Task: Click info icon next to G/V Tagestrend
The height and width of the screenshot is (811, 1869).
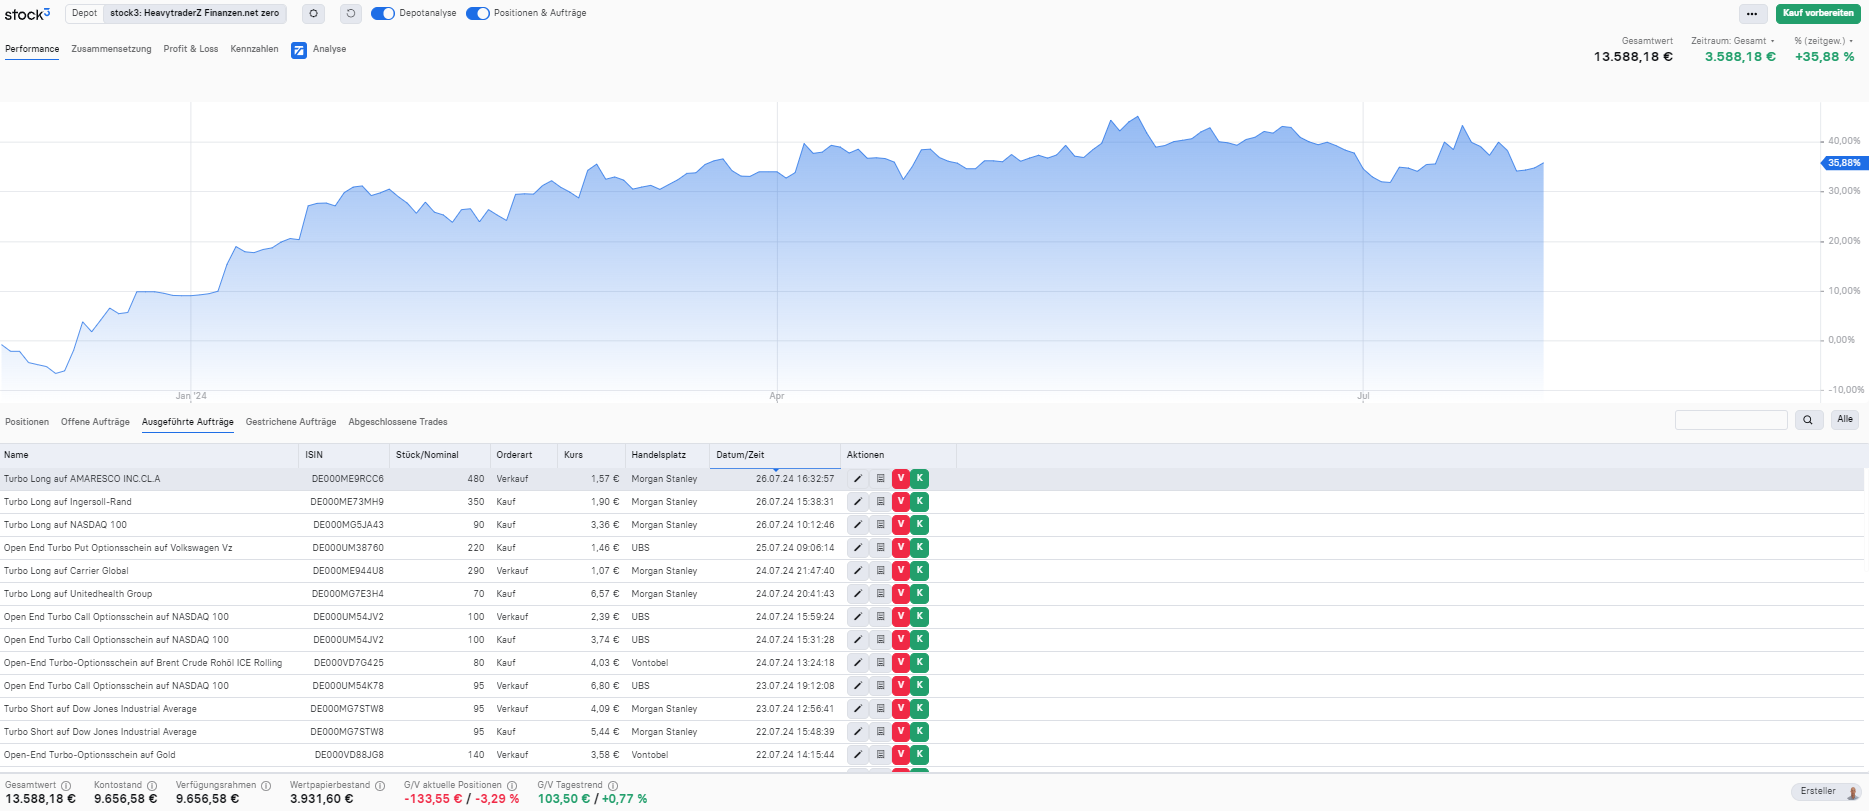Action: coord(613,786)
